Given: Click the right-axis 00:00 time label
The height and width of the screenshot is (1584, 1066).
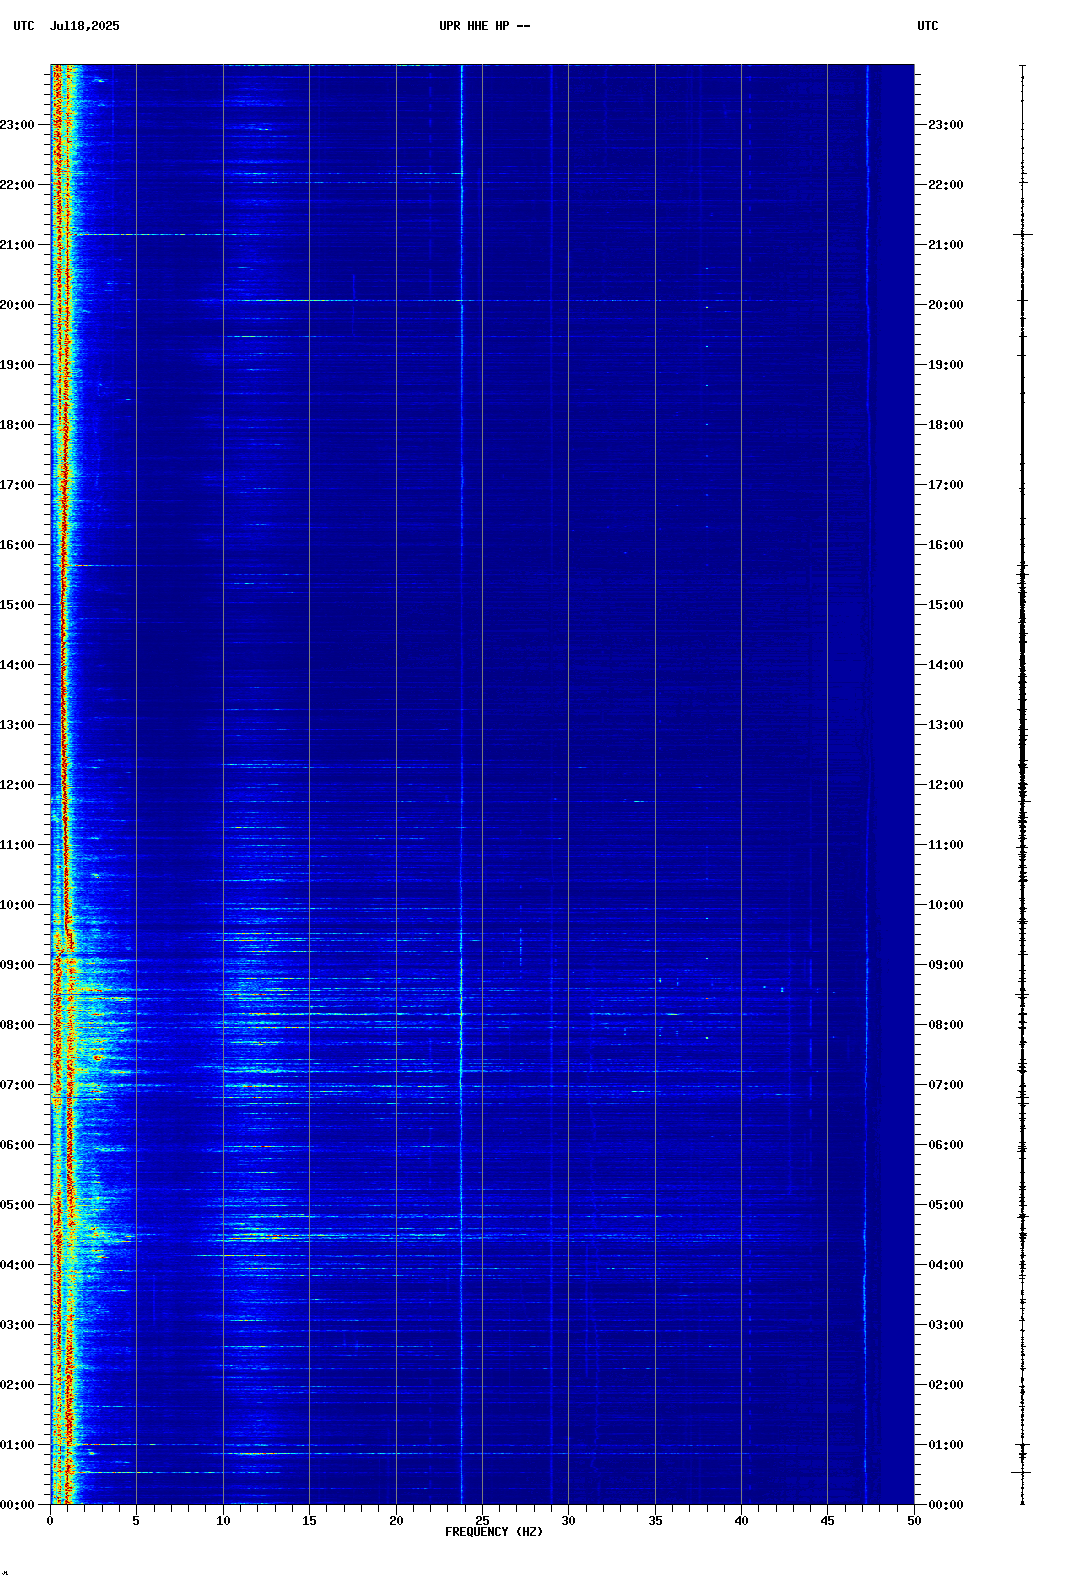Looking at the screenshot, I should 946,1505.
